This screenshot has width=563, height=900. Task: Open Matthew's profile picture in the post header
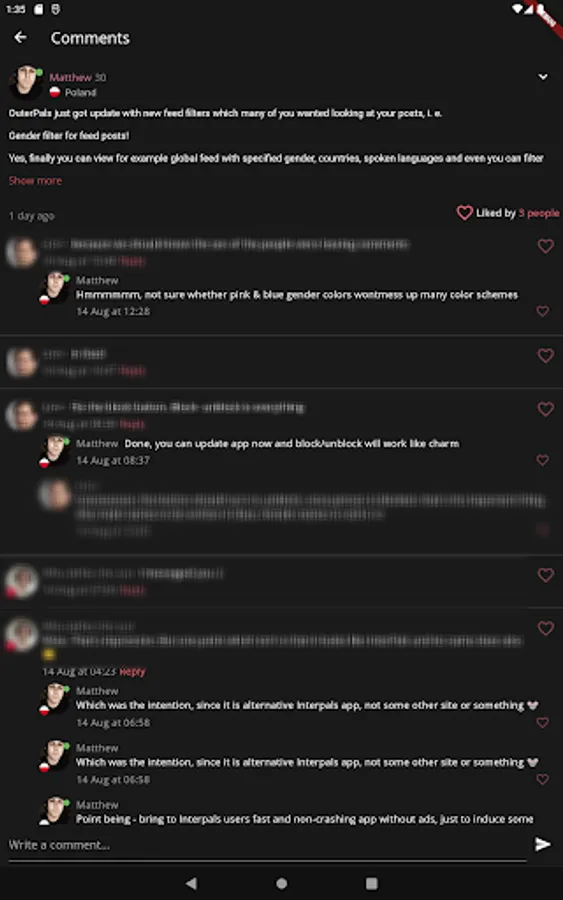pos(26,82)
